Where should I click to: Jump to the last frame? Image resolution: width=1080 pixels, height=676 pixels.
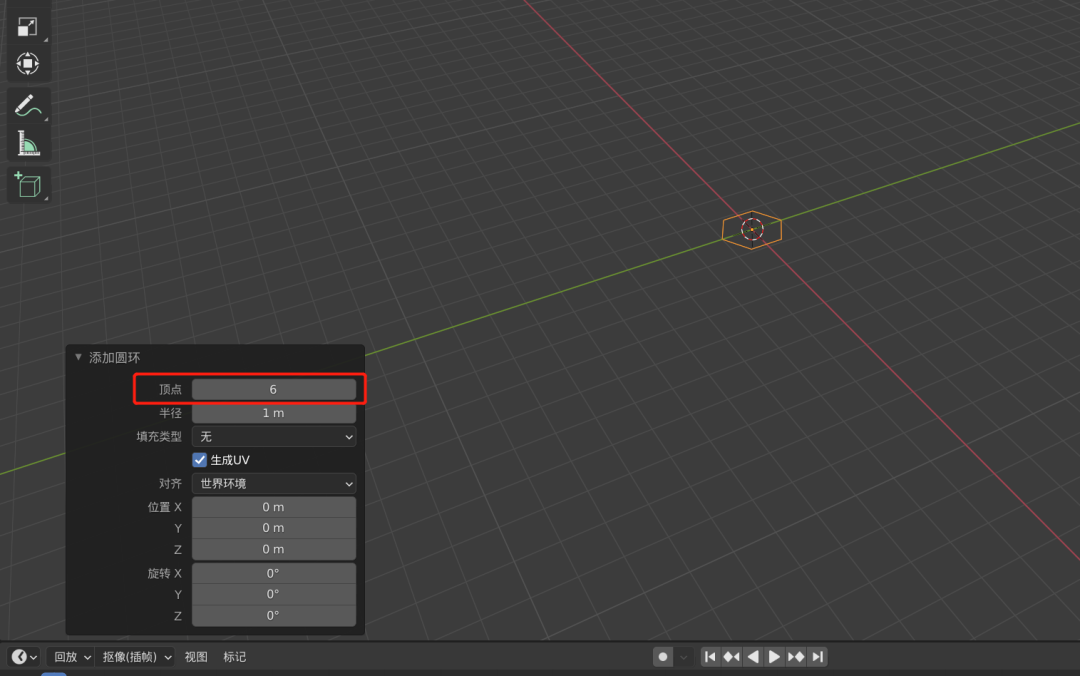click(817, 657)
